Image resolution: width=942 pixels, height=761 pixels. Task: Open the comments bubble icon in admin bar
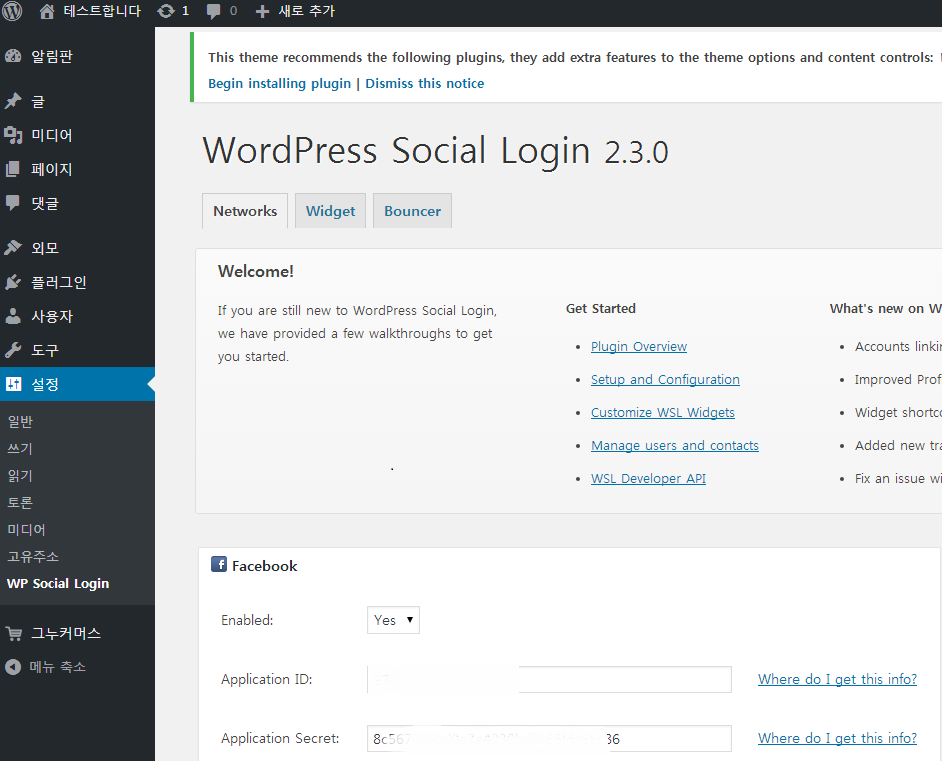pos(214,11)
